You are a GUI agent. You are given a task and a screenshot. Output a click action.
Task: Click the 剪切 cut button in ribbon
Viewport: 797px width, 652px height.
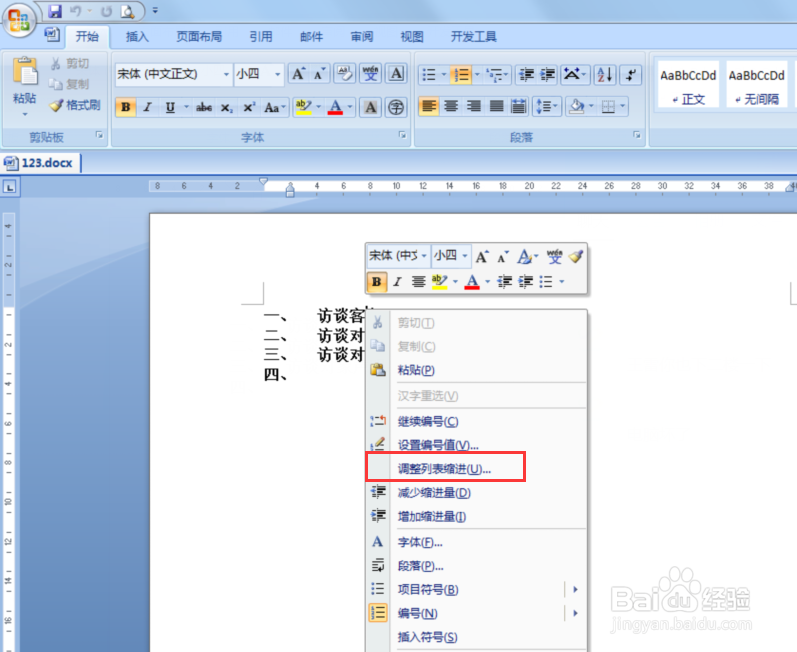pyautogui.click(x=70, y=64)
